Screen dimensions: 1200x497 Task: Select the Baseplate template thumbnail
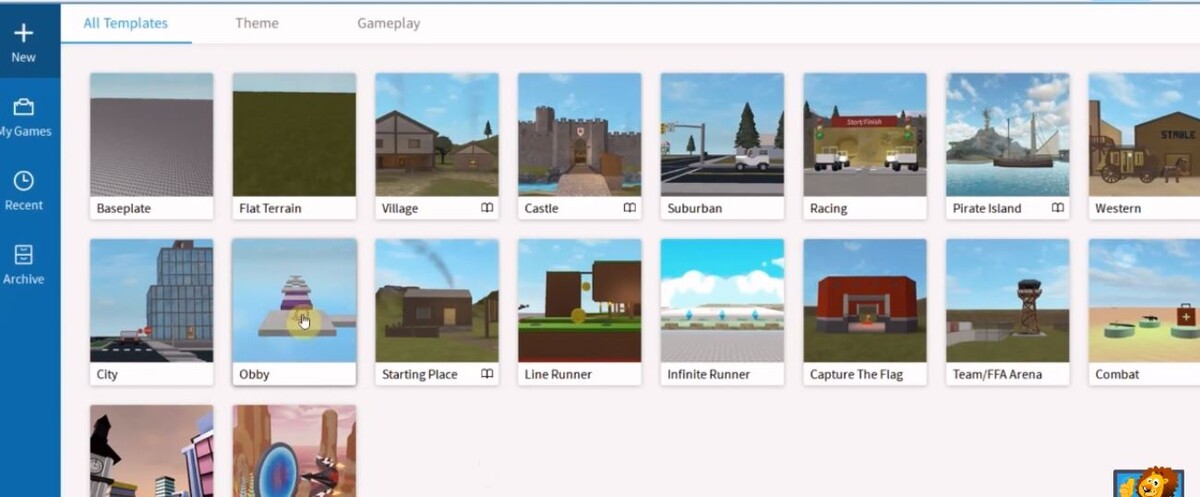(152, 134)
